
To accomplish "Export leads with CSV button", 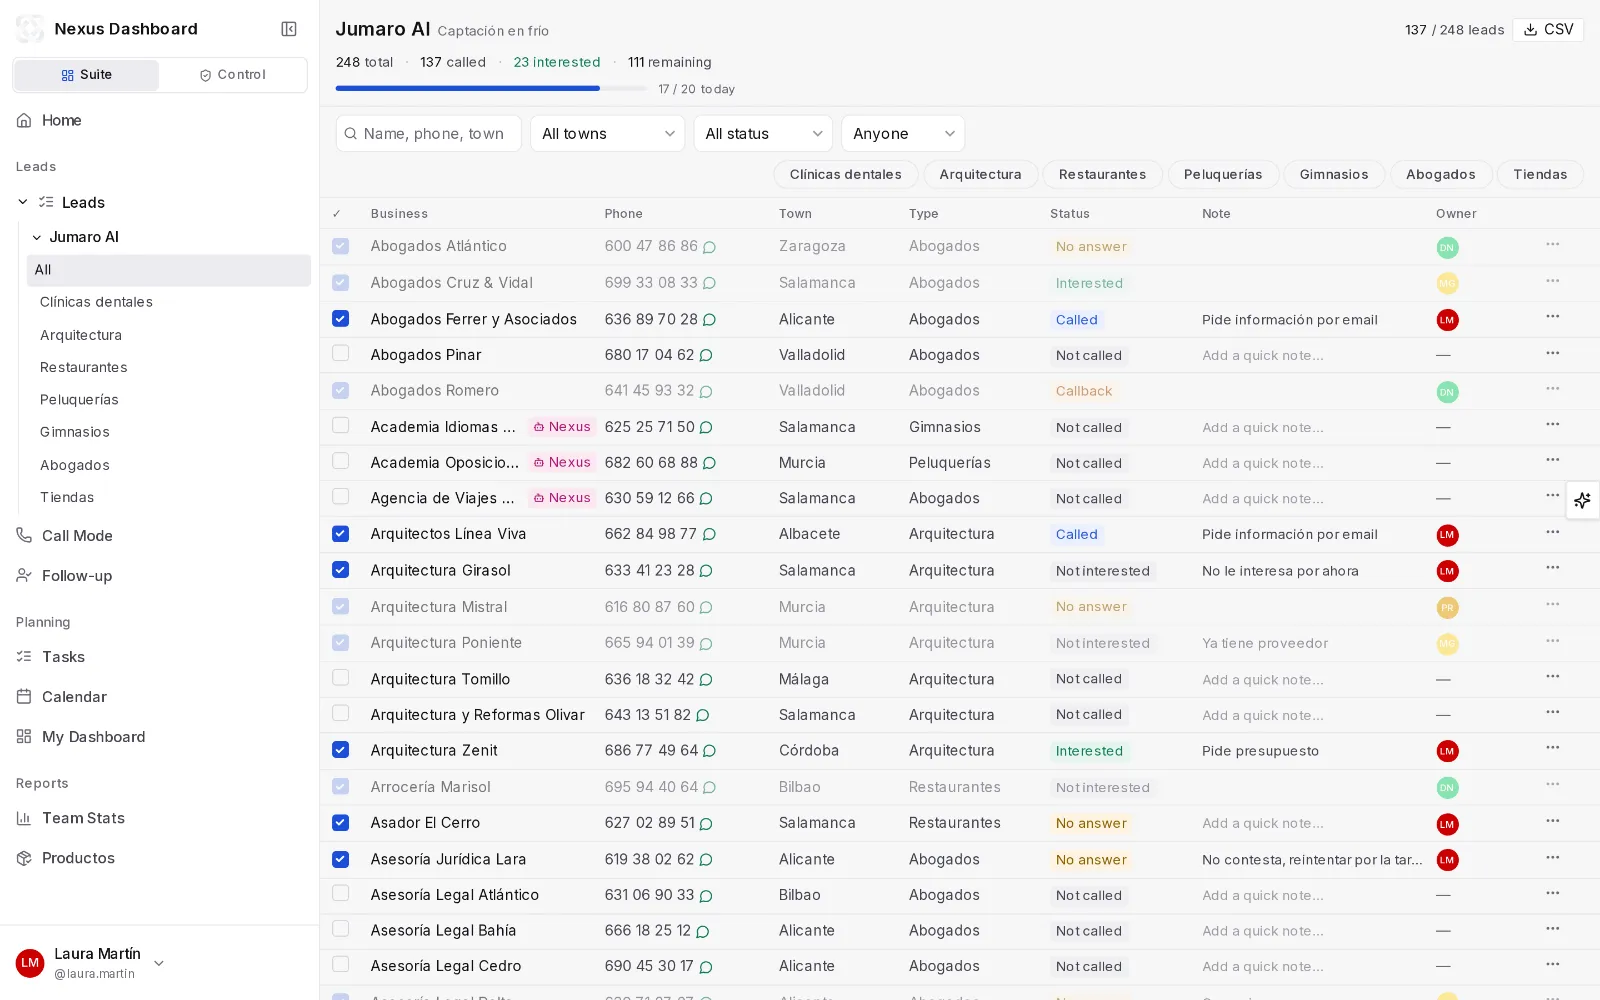I will pyautogui.click(x=1548, y=29).
